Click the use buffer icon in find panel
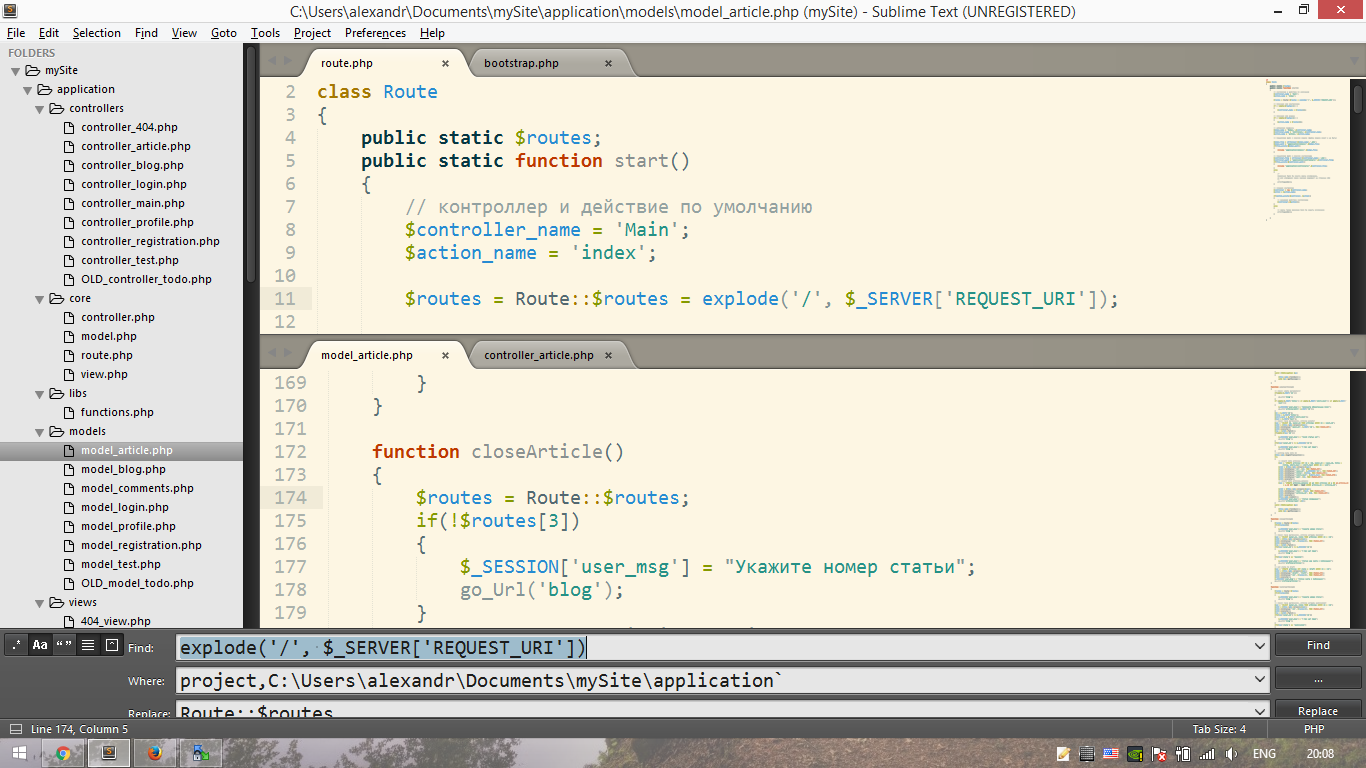1366x768 pixels. coord(112,645)
